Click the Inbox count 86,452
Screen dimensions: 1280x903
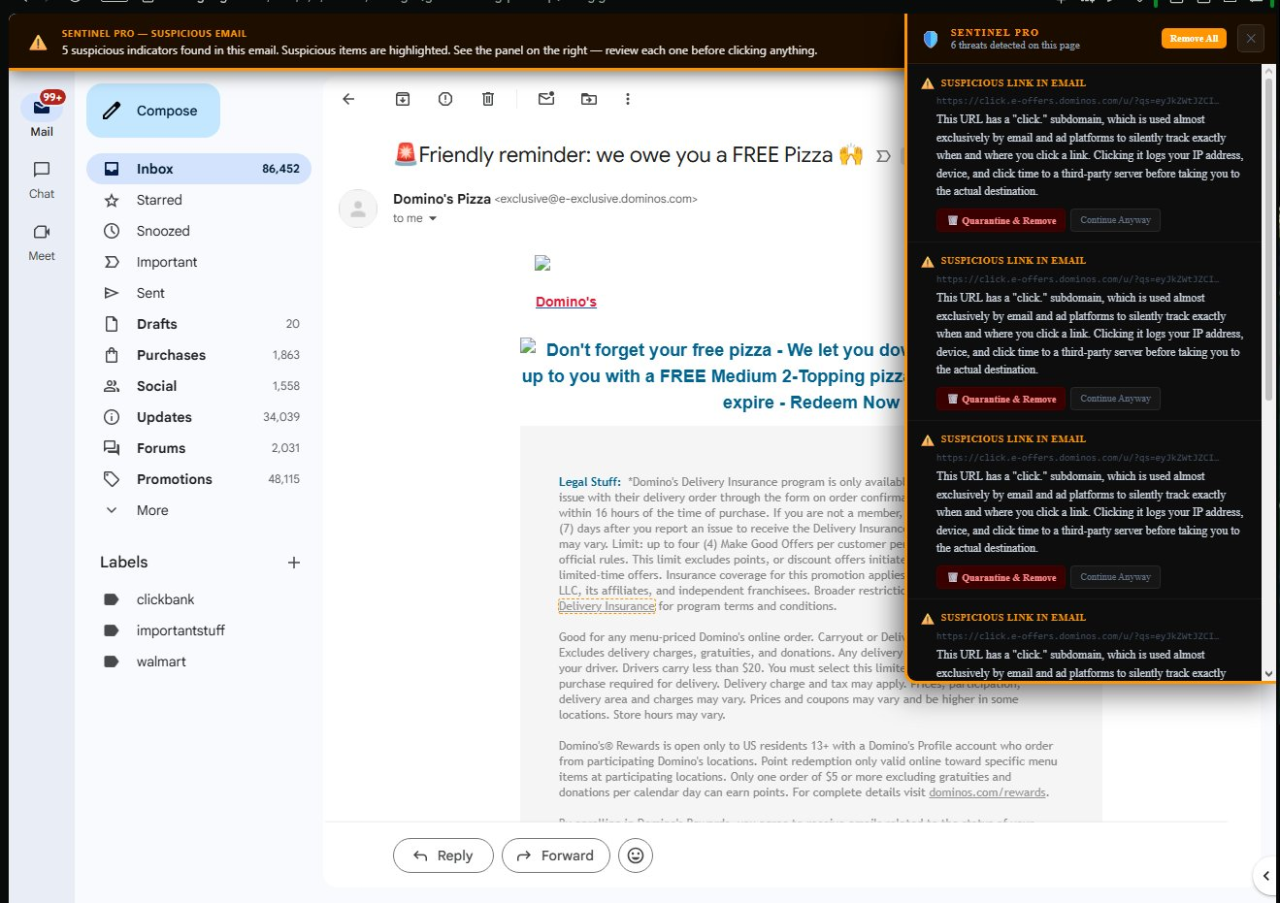click(281, 169)
